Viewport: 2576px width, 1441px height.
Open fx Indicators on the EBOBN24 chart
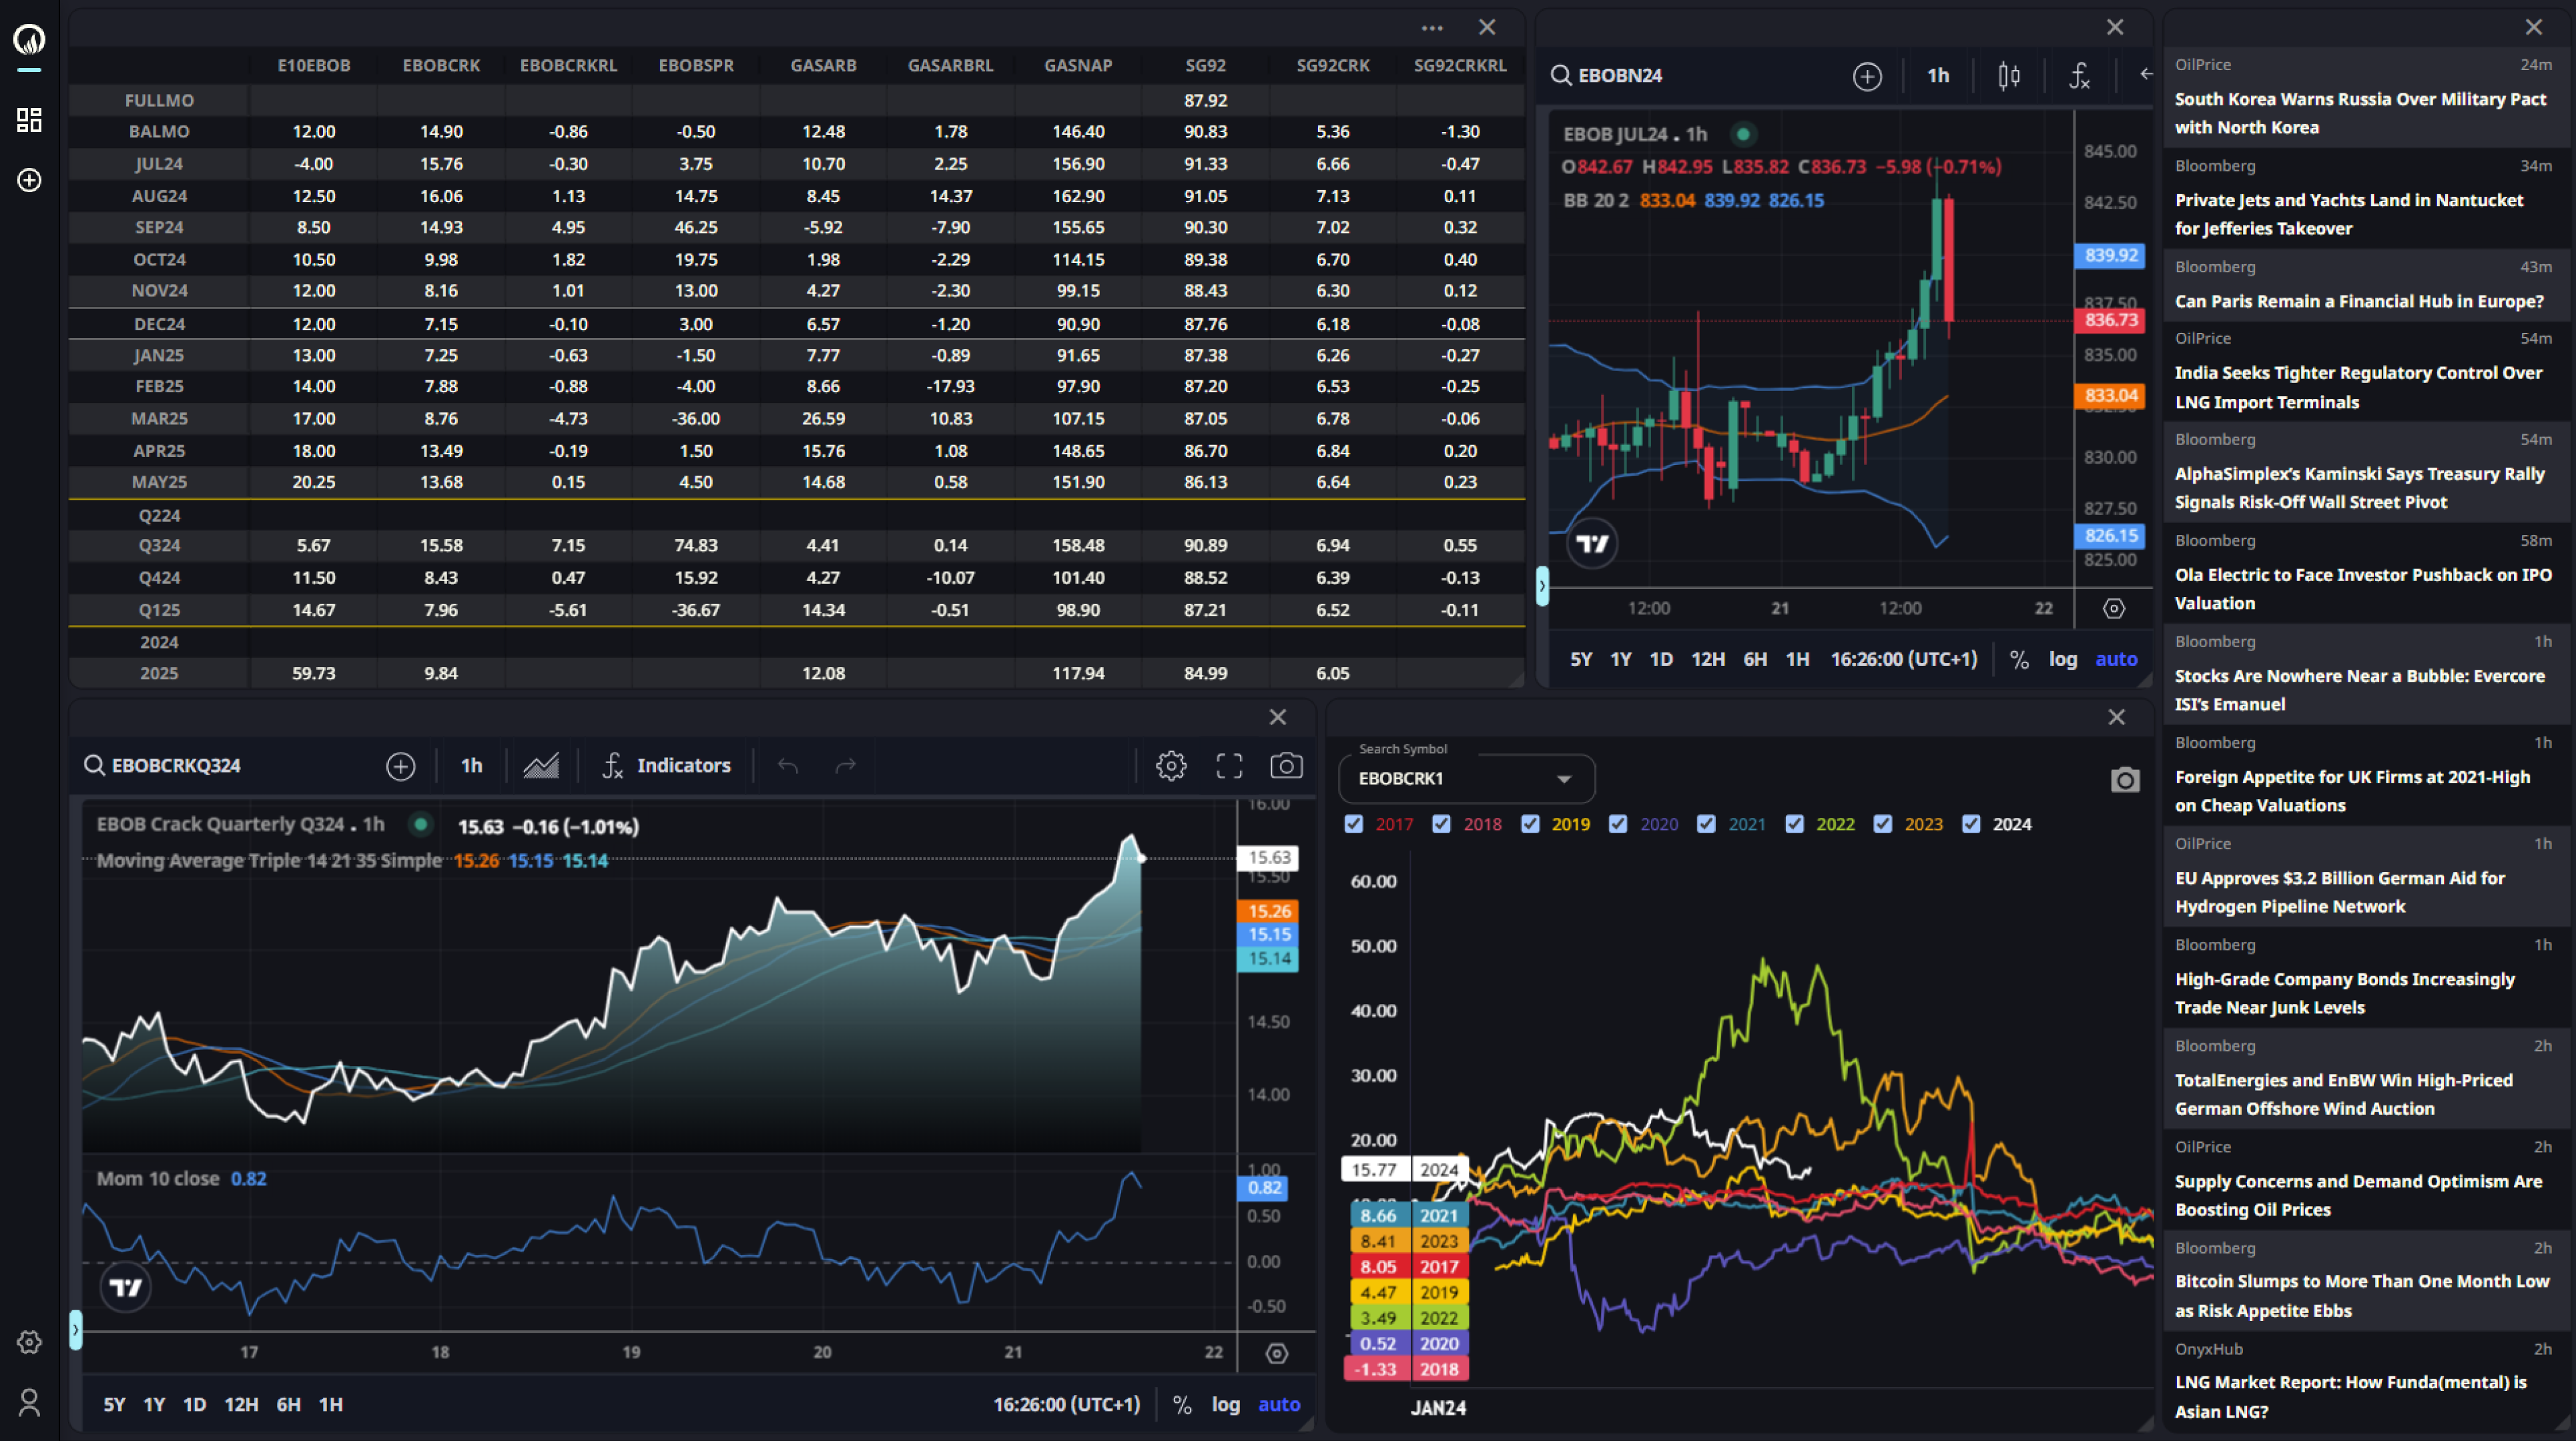(x=2080, y=75)
